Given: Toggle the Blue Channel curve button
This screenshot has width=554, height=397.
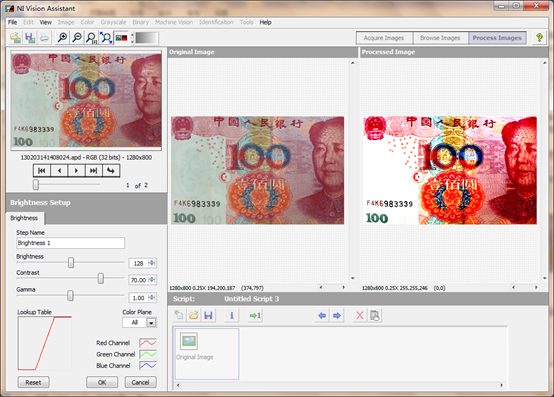Looking at the screenshot, I should point(148,365).
